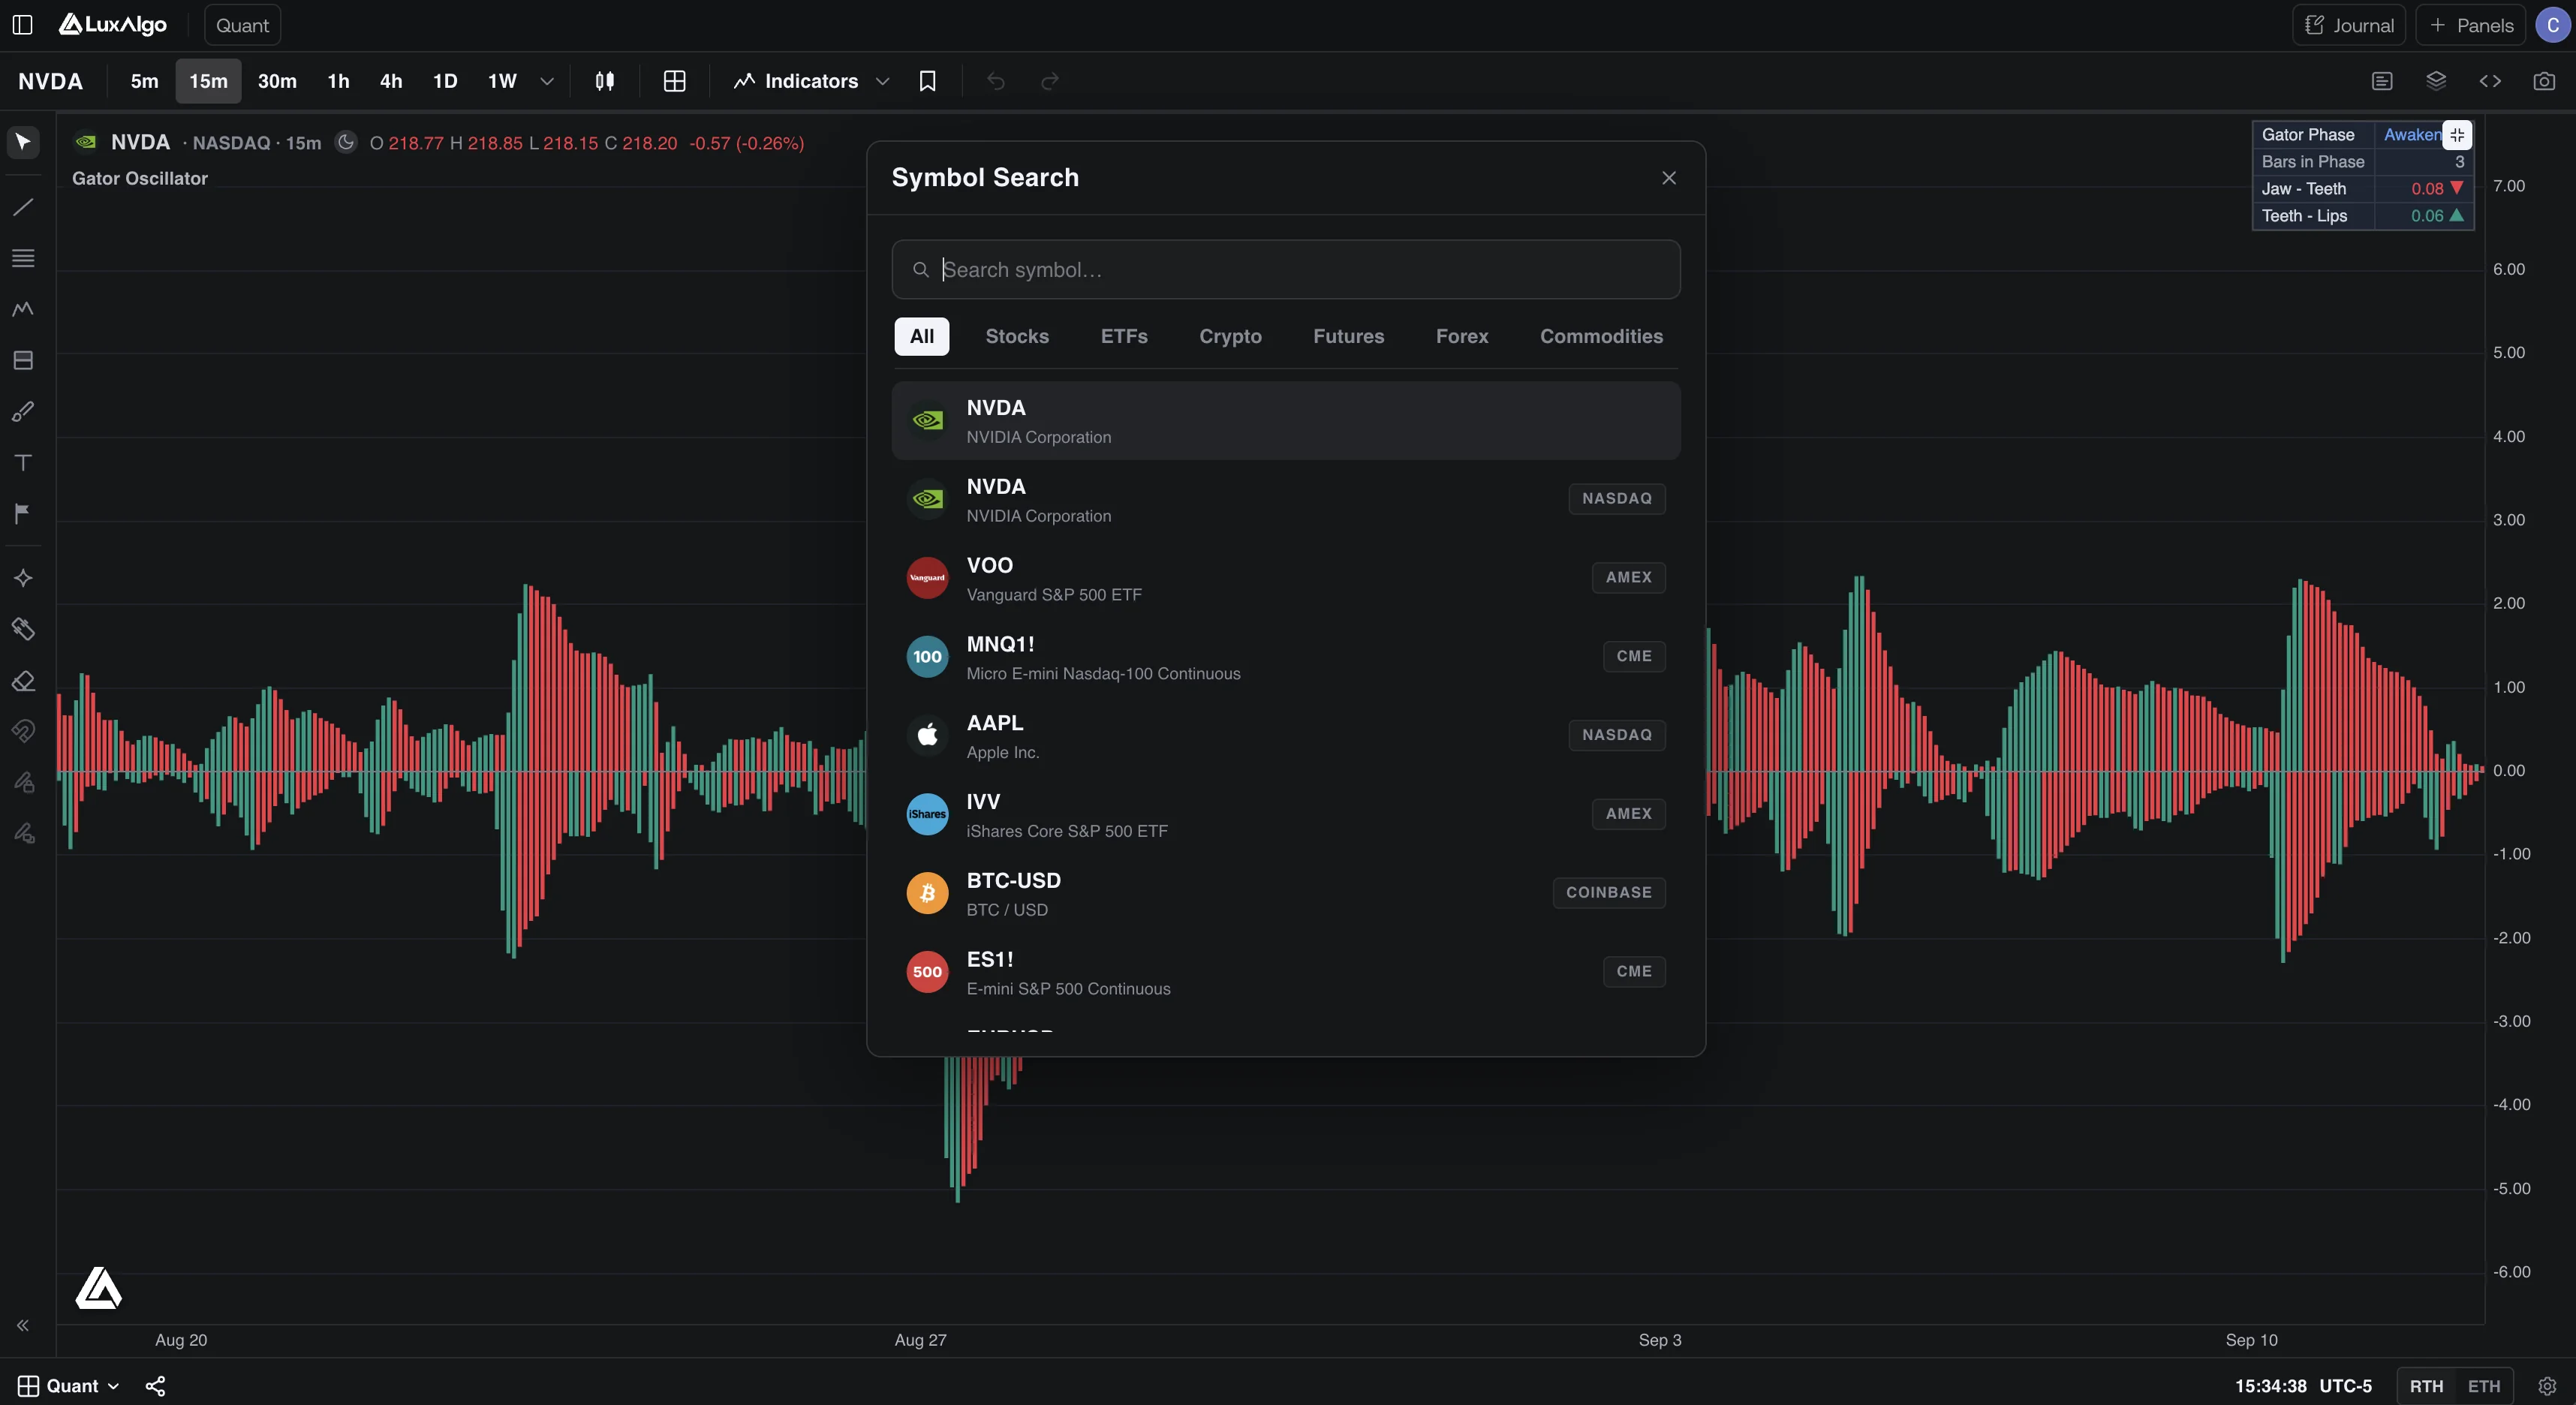Screen dimensions: 2576x1405
Task: Open the Journal button
Action: pyautogui.click(x=2349, y=25)
